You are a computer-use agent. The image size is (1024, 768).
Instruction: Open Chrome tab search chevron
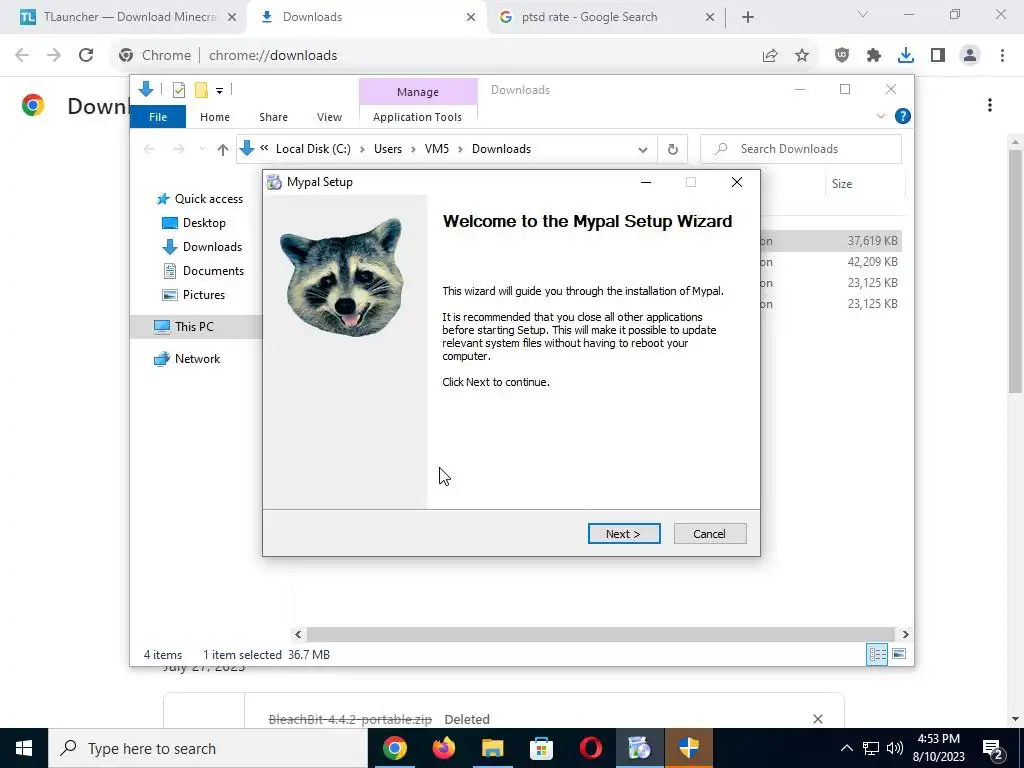pos(863,14)
